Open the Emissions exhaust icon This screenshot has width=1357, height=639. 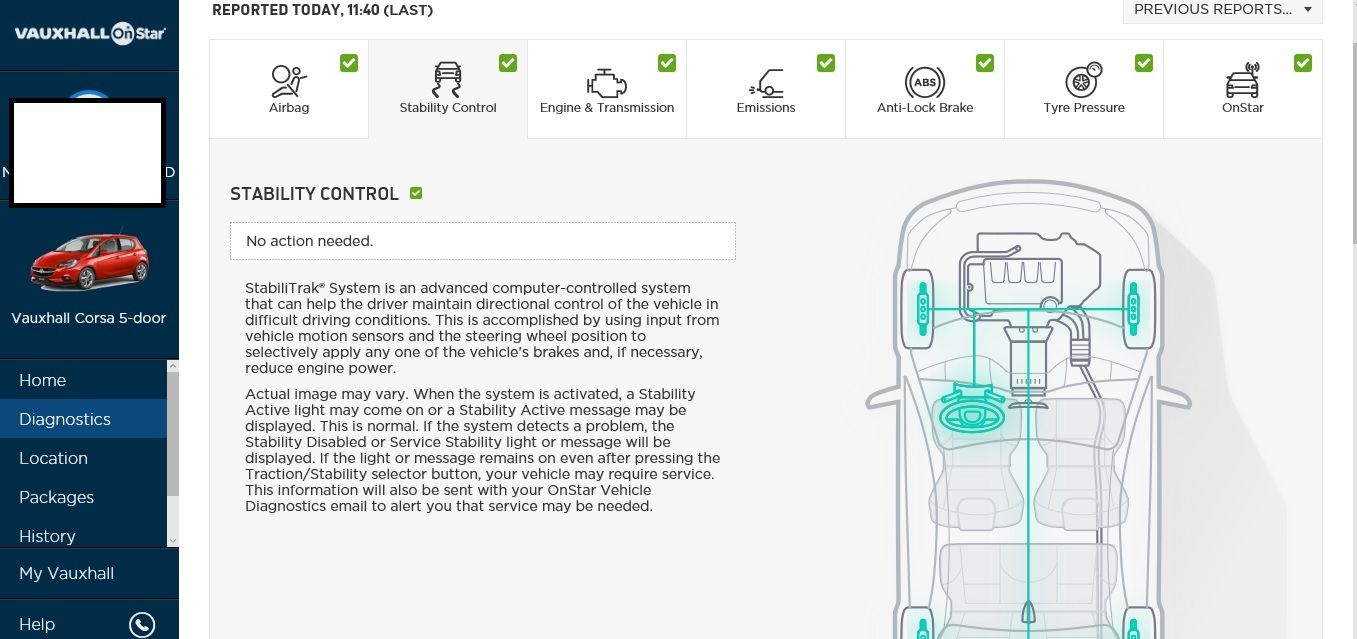765,82
